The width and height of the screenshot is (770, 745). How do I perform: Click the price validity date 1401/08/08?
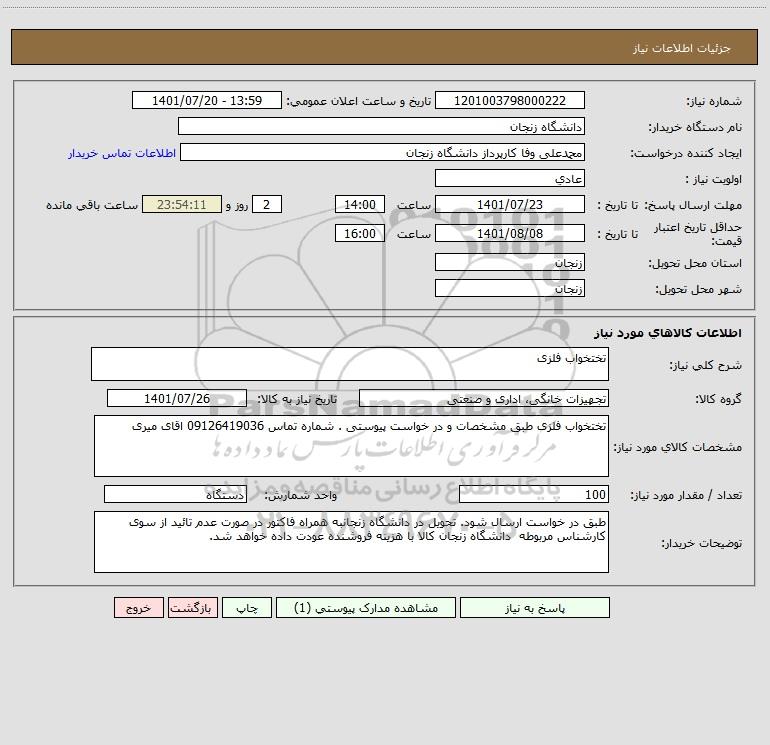[x=510, y=233]
